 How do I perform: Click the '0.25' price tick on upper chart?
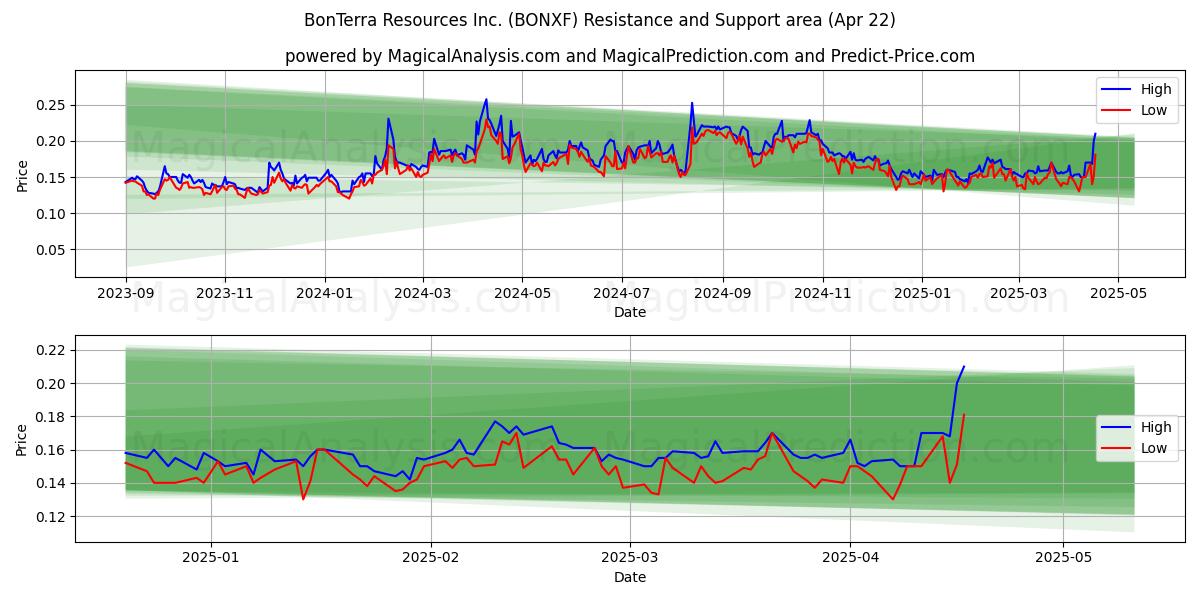(52, 105)
